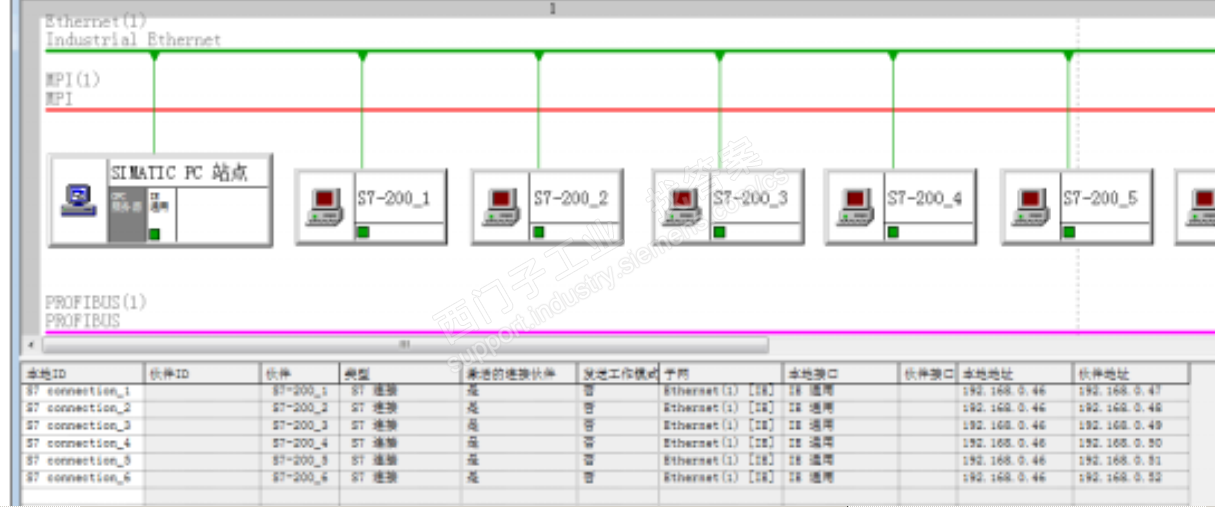Click the Ethernet(1) network label
1215x507 pixels.
pos(95,21)
